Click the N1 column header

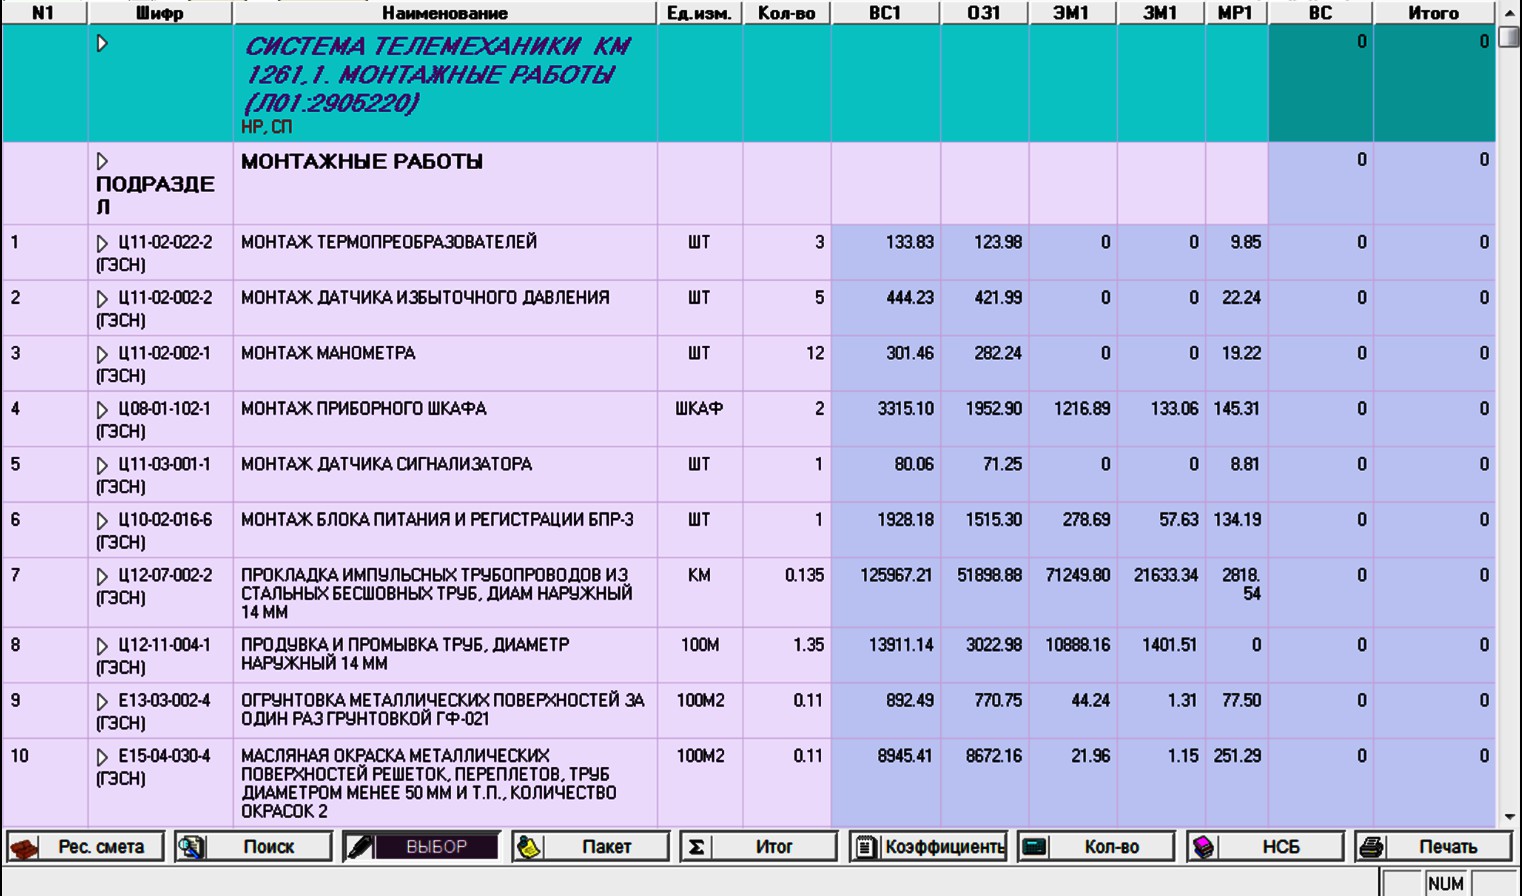[x=44, y=13]
